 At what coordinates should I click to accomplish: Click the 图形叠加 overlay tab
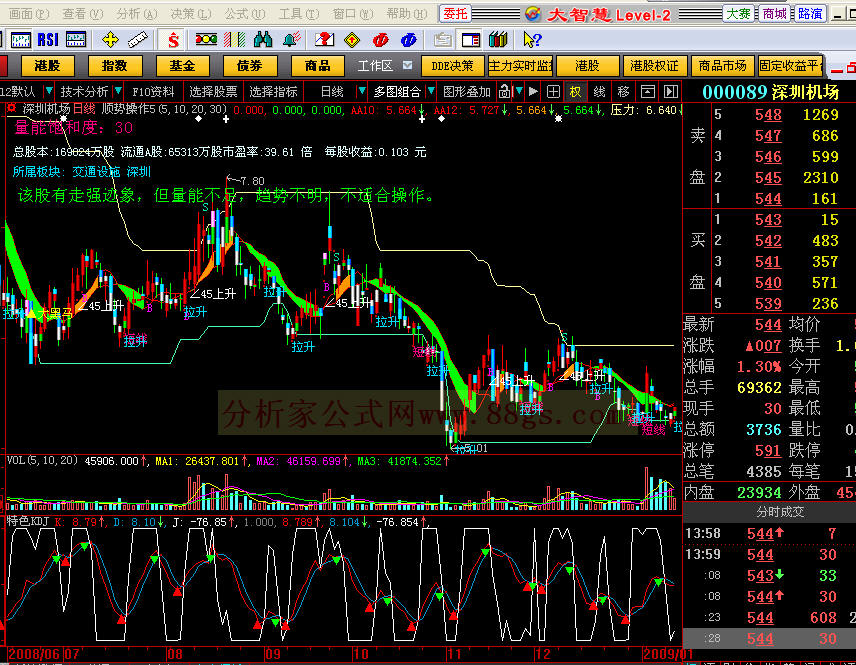[x=466, y=91]
